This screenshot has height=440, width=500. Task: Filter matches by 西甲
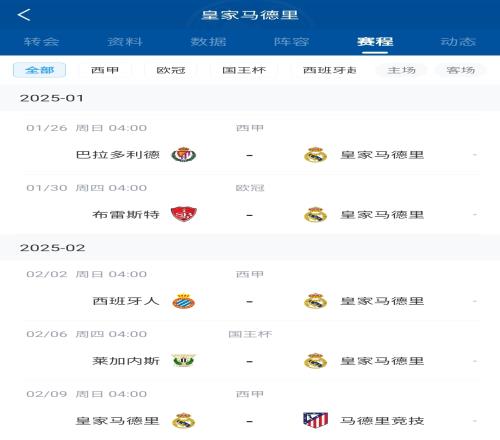coord(105,70)
